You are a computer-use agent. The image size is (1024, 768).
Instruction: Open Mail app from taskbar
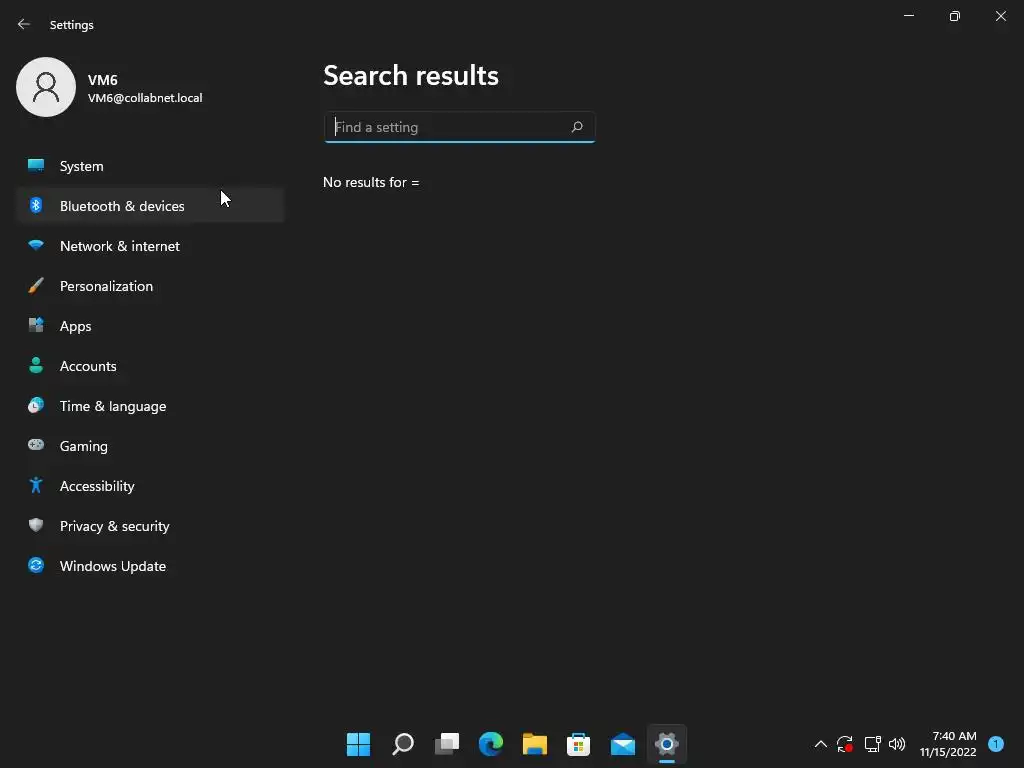pyautogui.click(x=623, y=744)
